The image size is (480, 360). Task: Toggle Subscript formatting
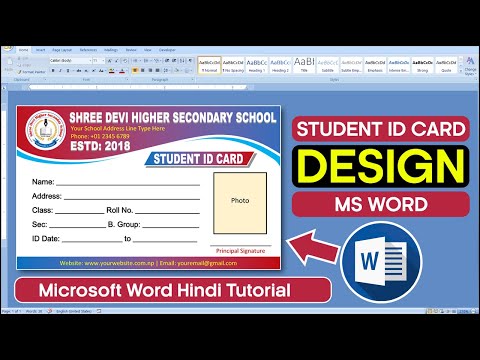coord(86,71)
